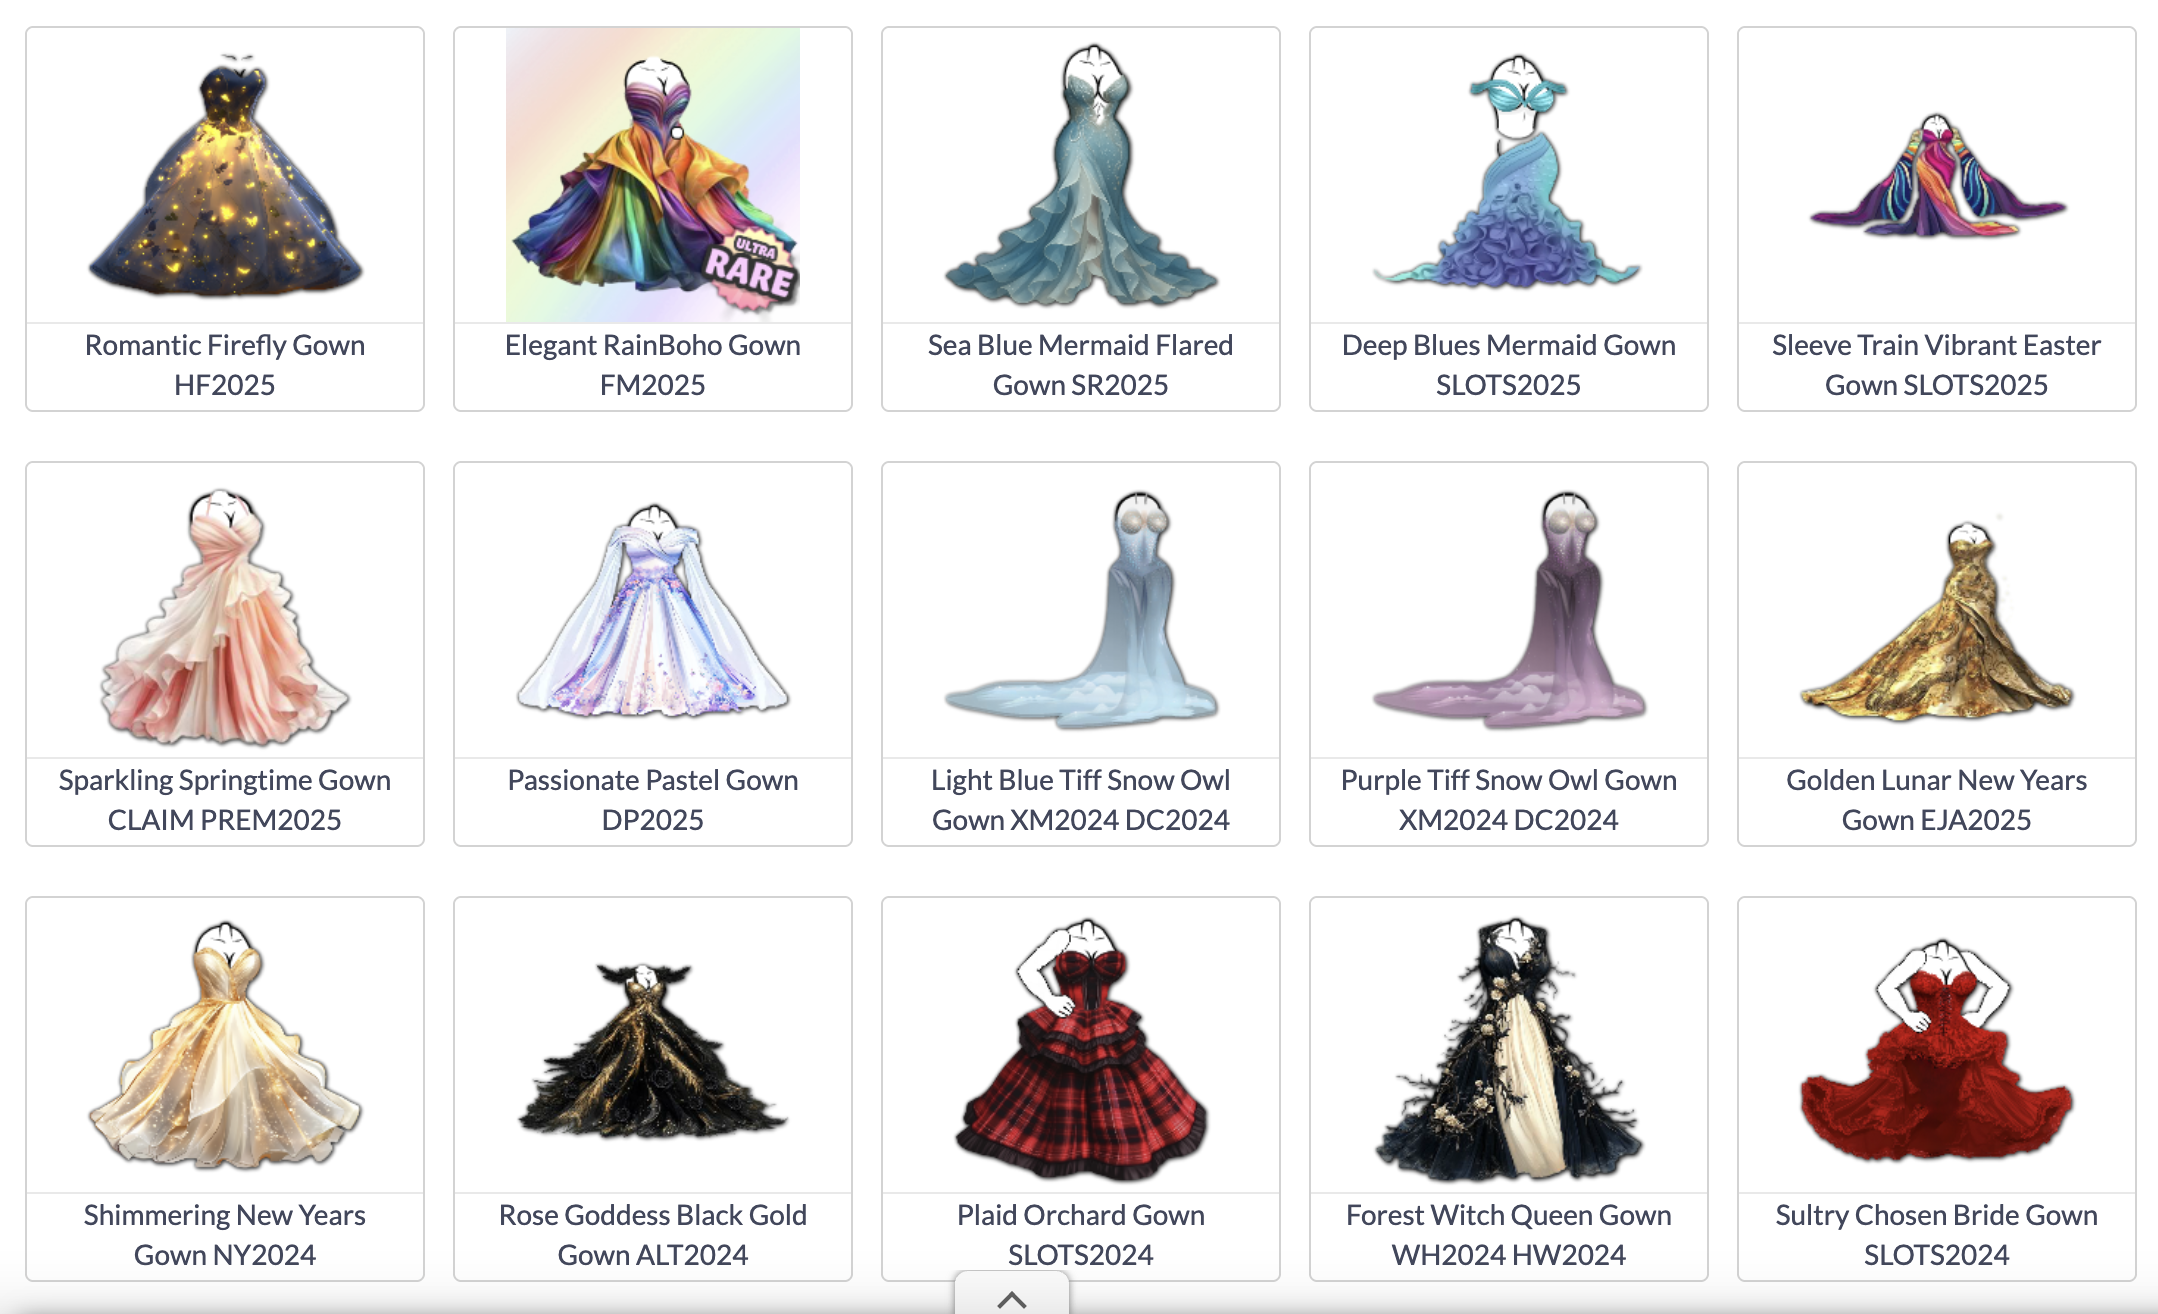Image resolution: width=2158 pixels, height=1314 pixels.
Task: Click Golden Lunar New Years Gown EJA2025 label
Action: [1937, 800]
